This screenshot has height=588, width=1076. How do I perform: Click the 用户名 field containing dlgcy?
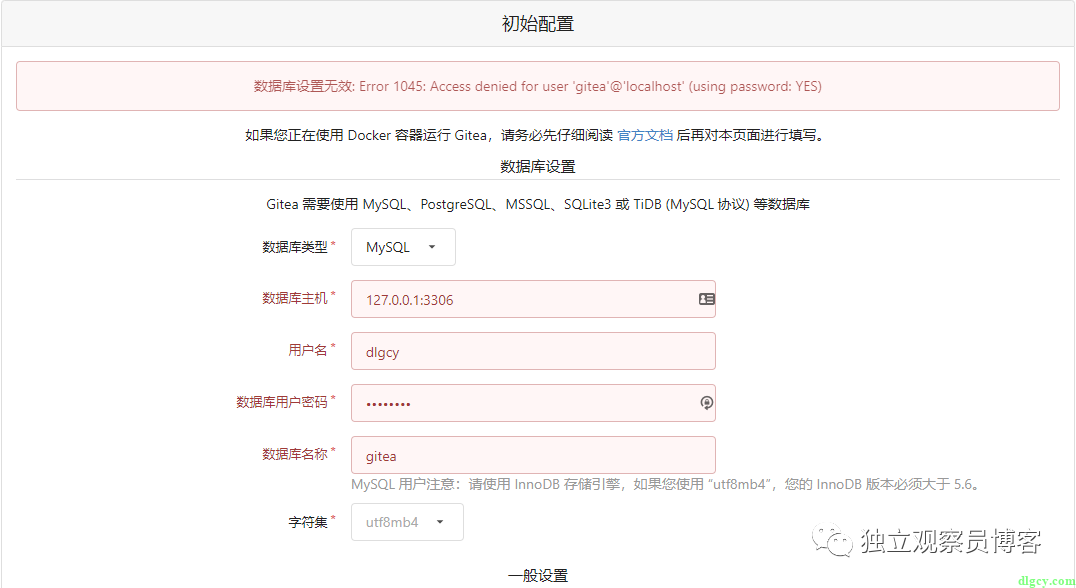pyautogui.click(x=533, y=351)
